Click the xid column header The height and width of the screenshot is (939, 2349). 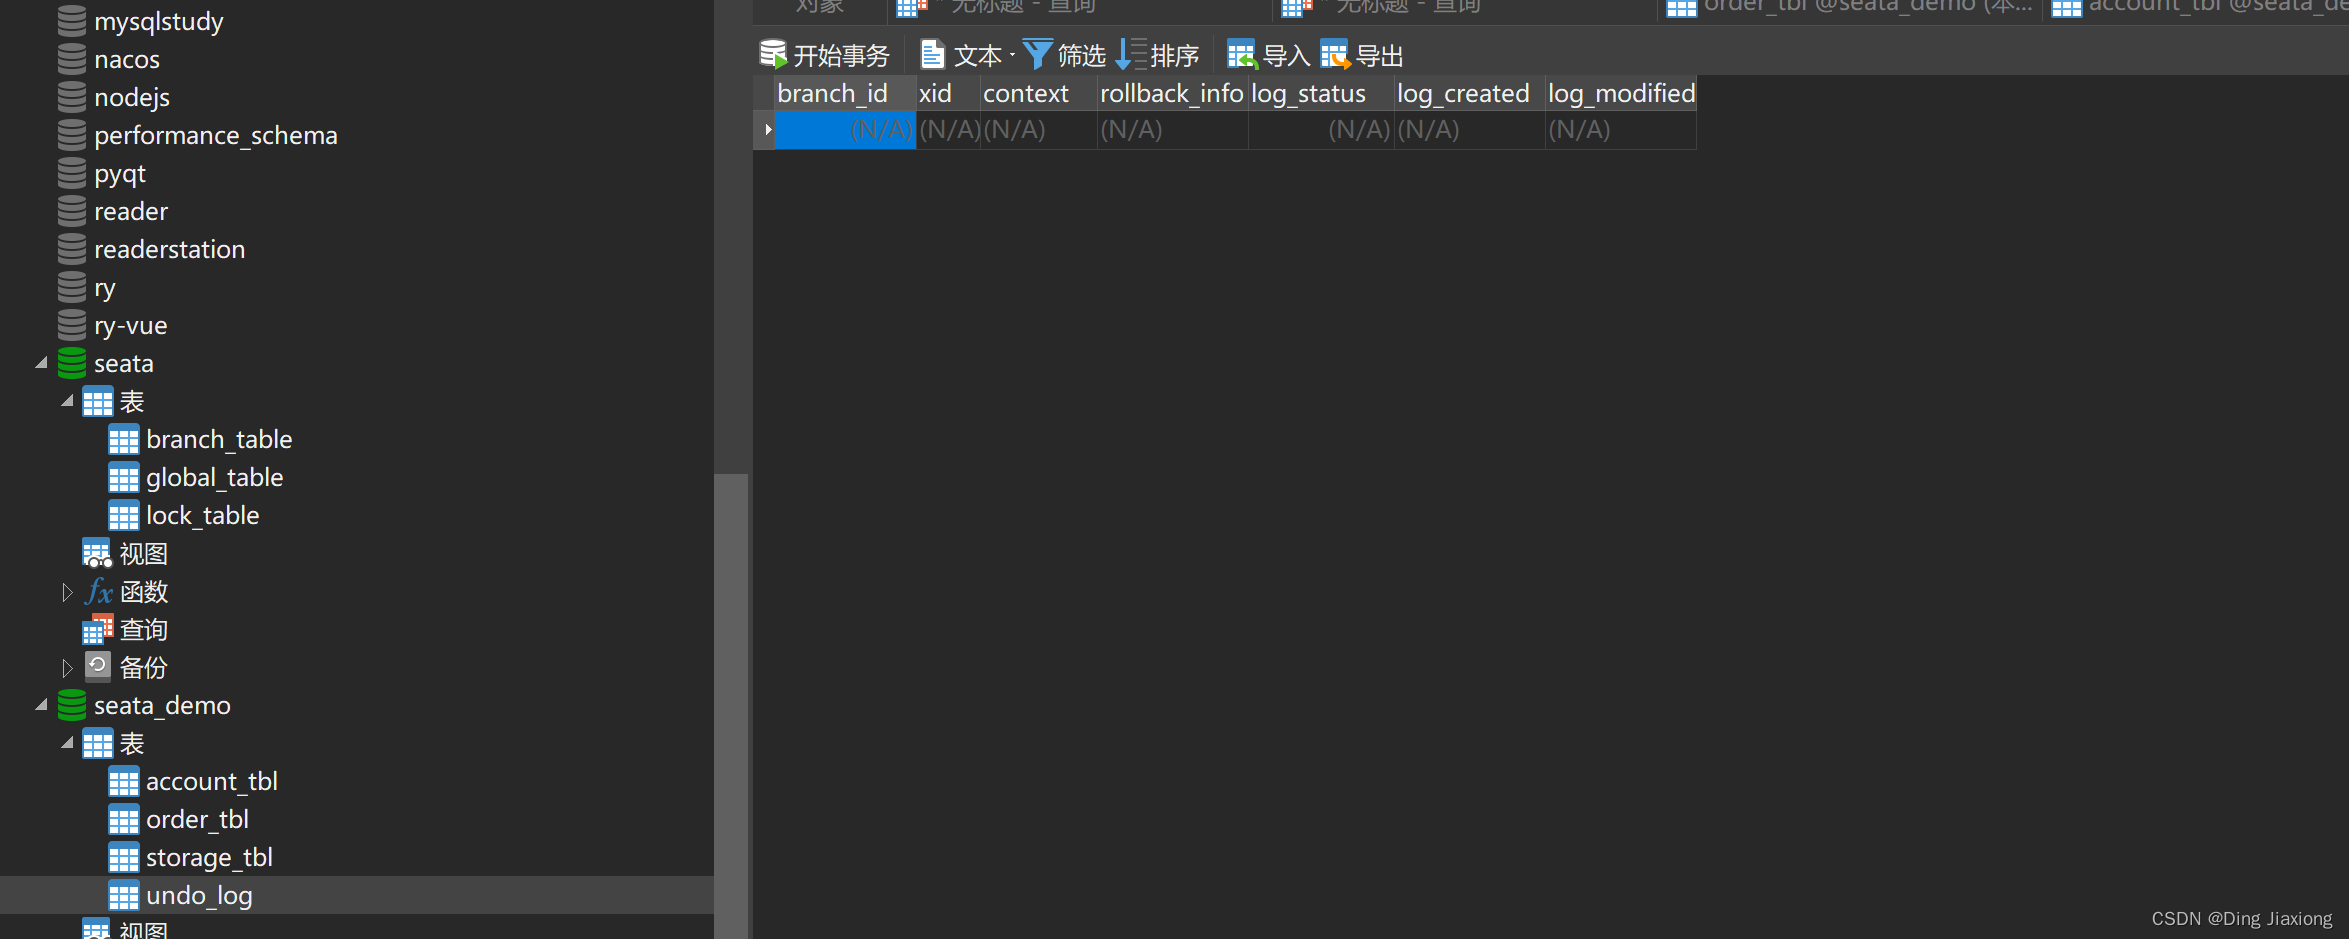(x=948, y=93)
